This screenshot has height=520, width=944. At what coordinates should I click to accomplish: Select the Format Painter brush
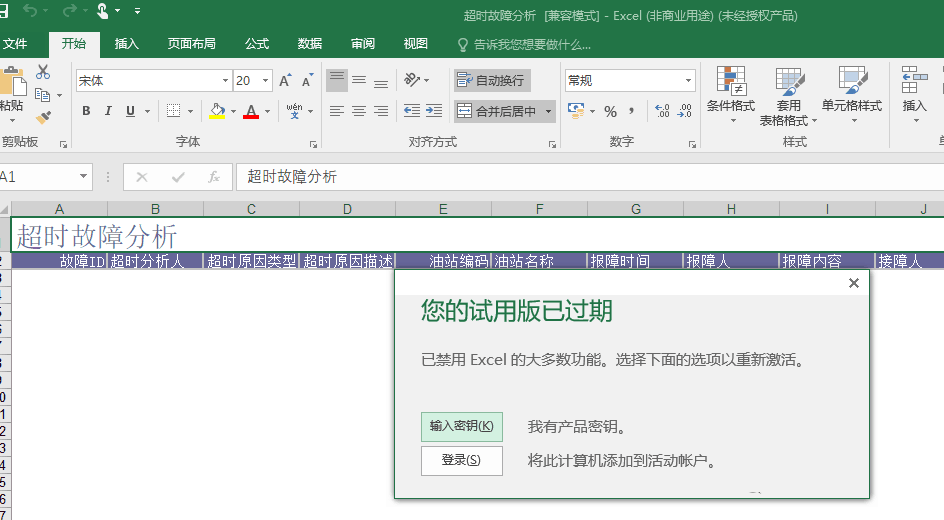pyautogui.click(x=43, y=117)
